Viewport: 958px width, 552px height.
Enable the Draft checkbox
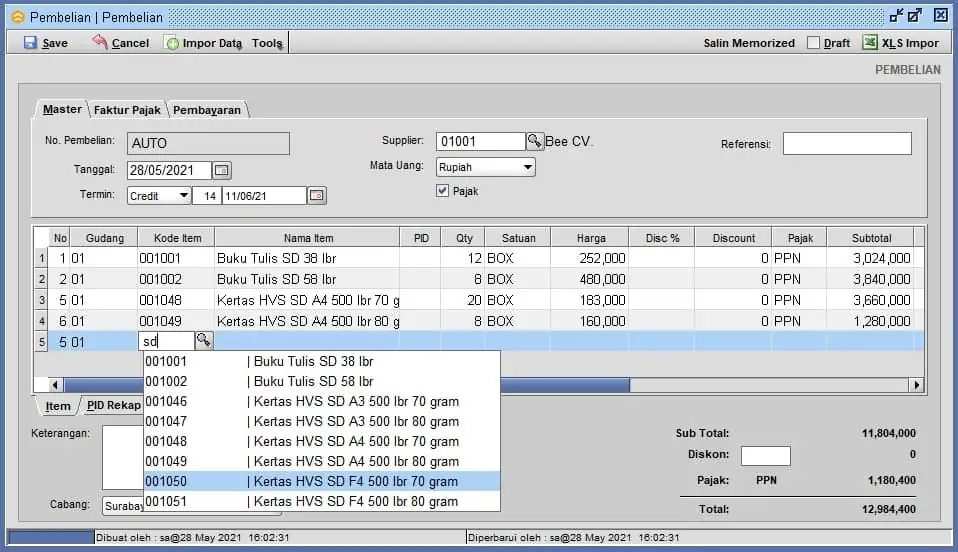pyautogui.click(x=813, y=43)
